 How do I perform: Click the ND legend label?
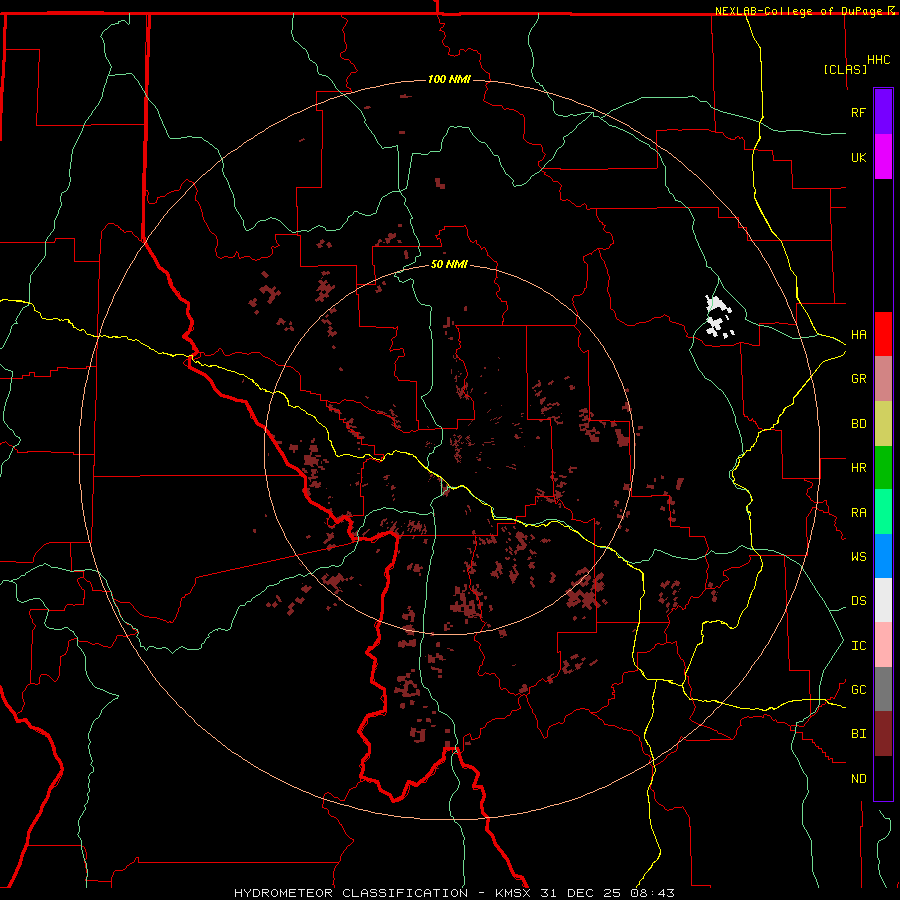click(858, 779)
